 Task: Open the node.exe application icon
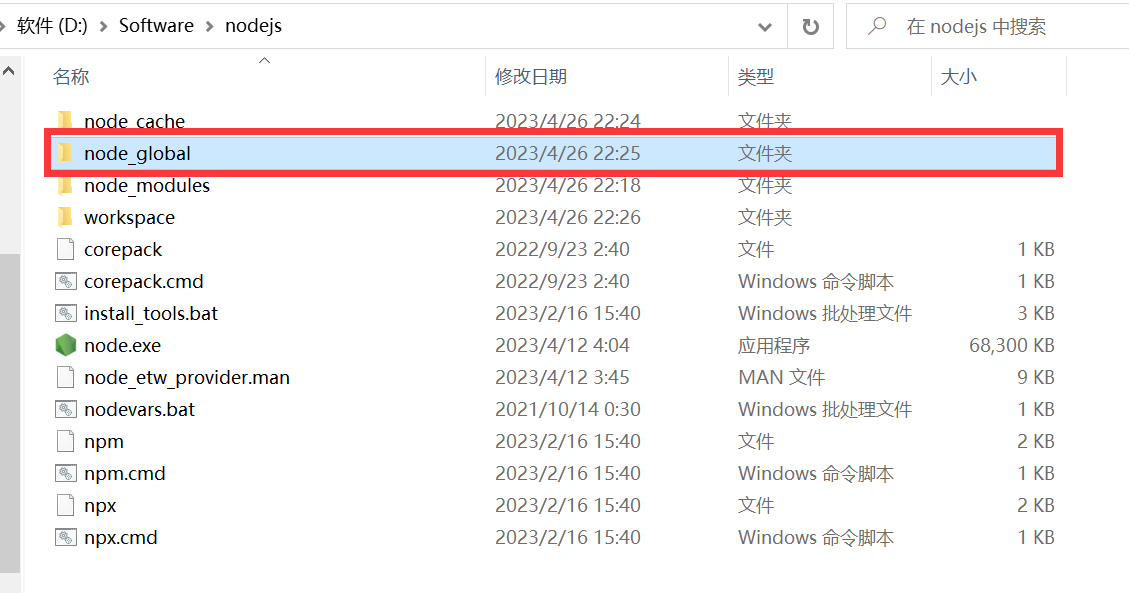pyautogui.click(x=66, y=344)
